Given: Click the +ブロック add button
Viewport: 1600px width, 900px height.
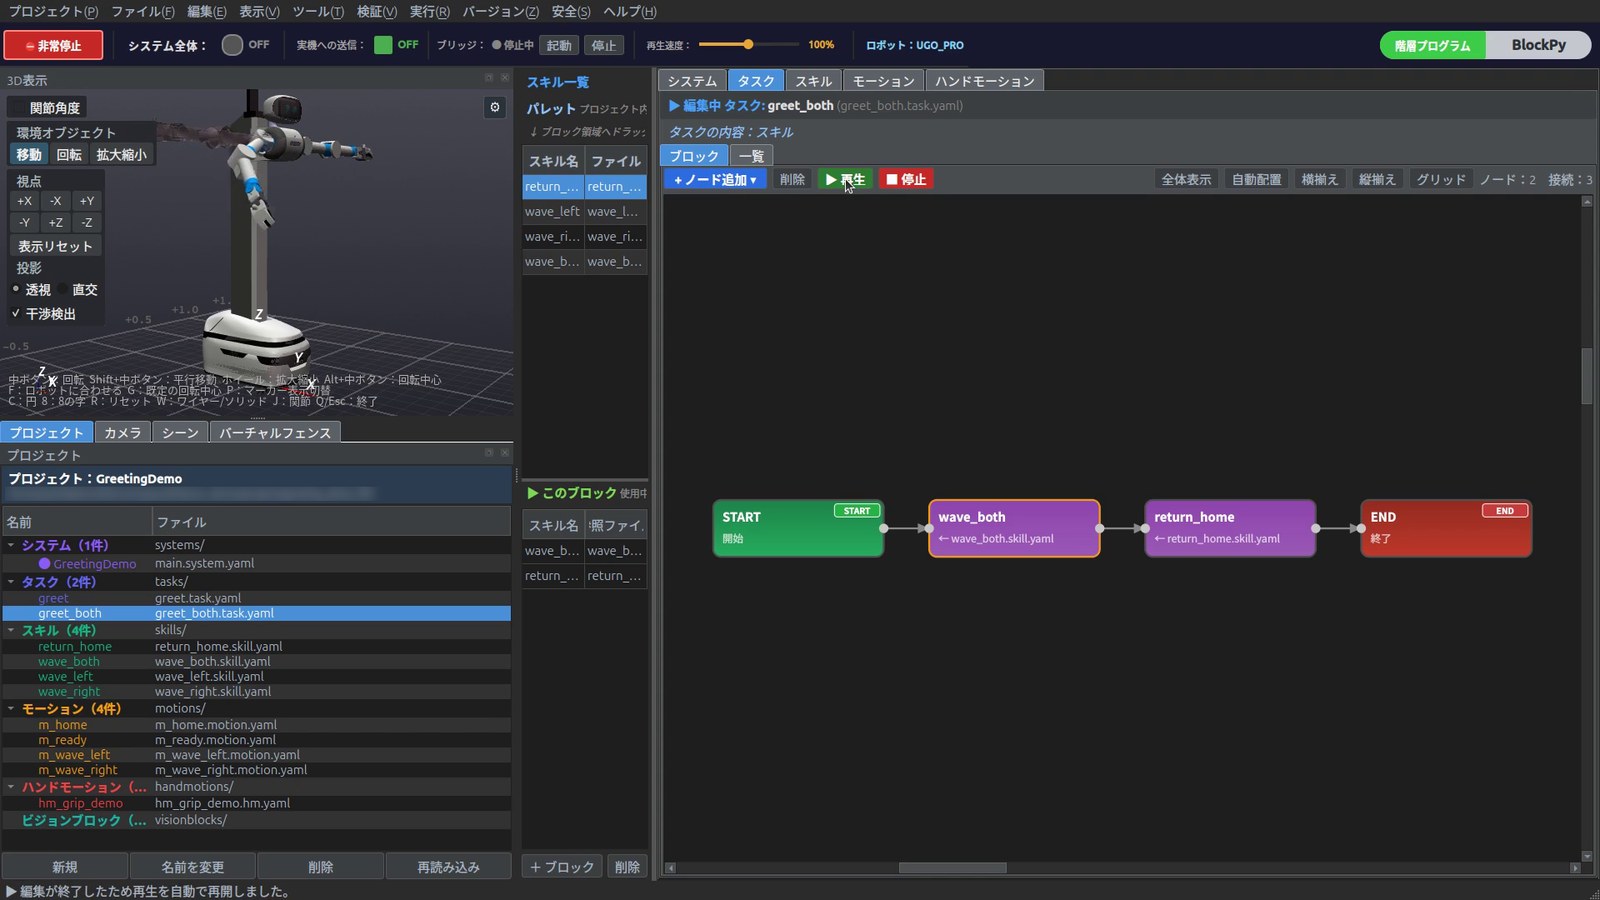Looking at the screenshot, I should point(561,867).
